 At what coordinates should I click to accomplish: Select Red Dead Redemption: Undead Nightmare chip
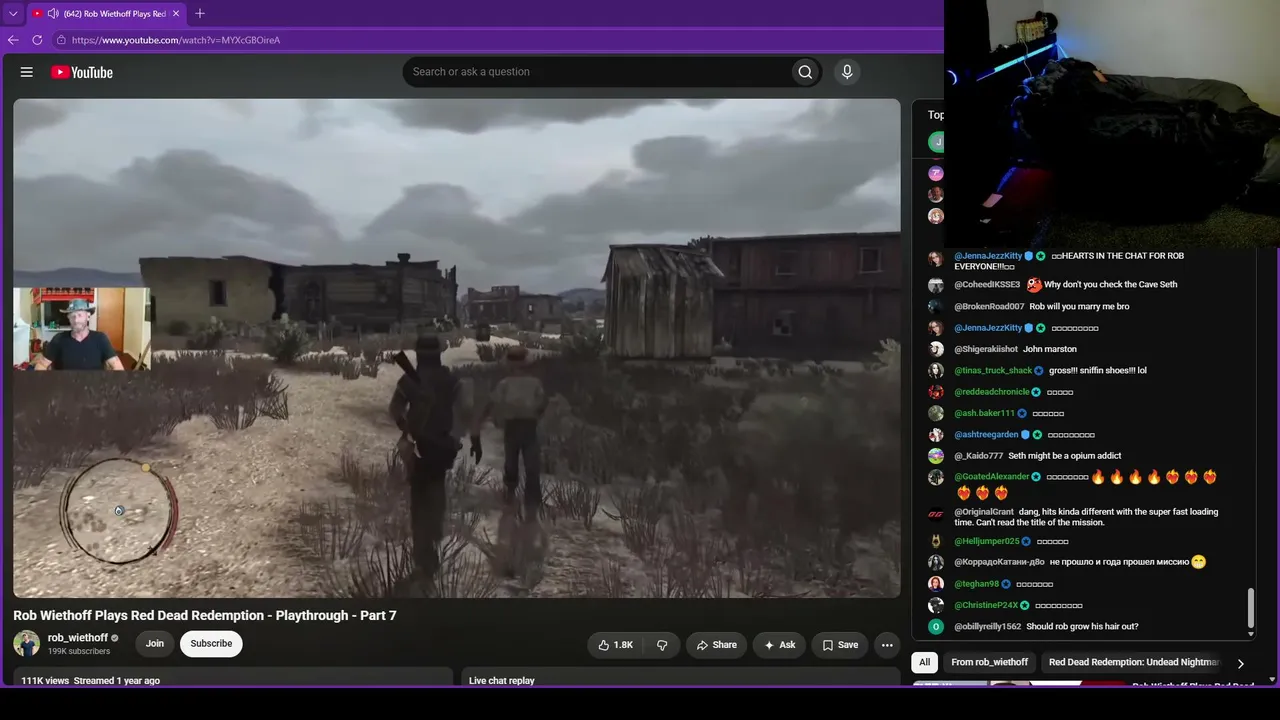click(1134, 662)
